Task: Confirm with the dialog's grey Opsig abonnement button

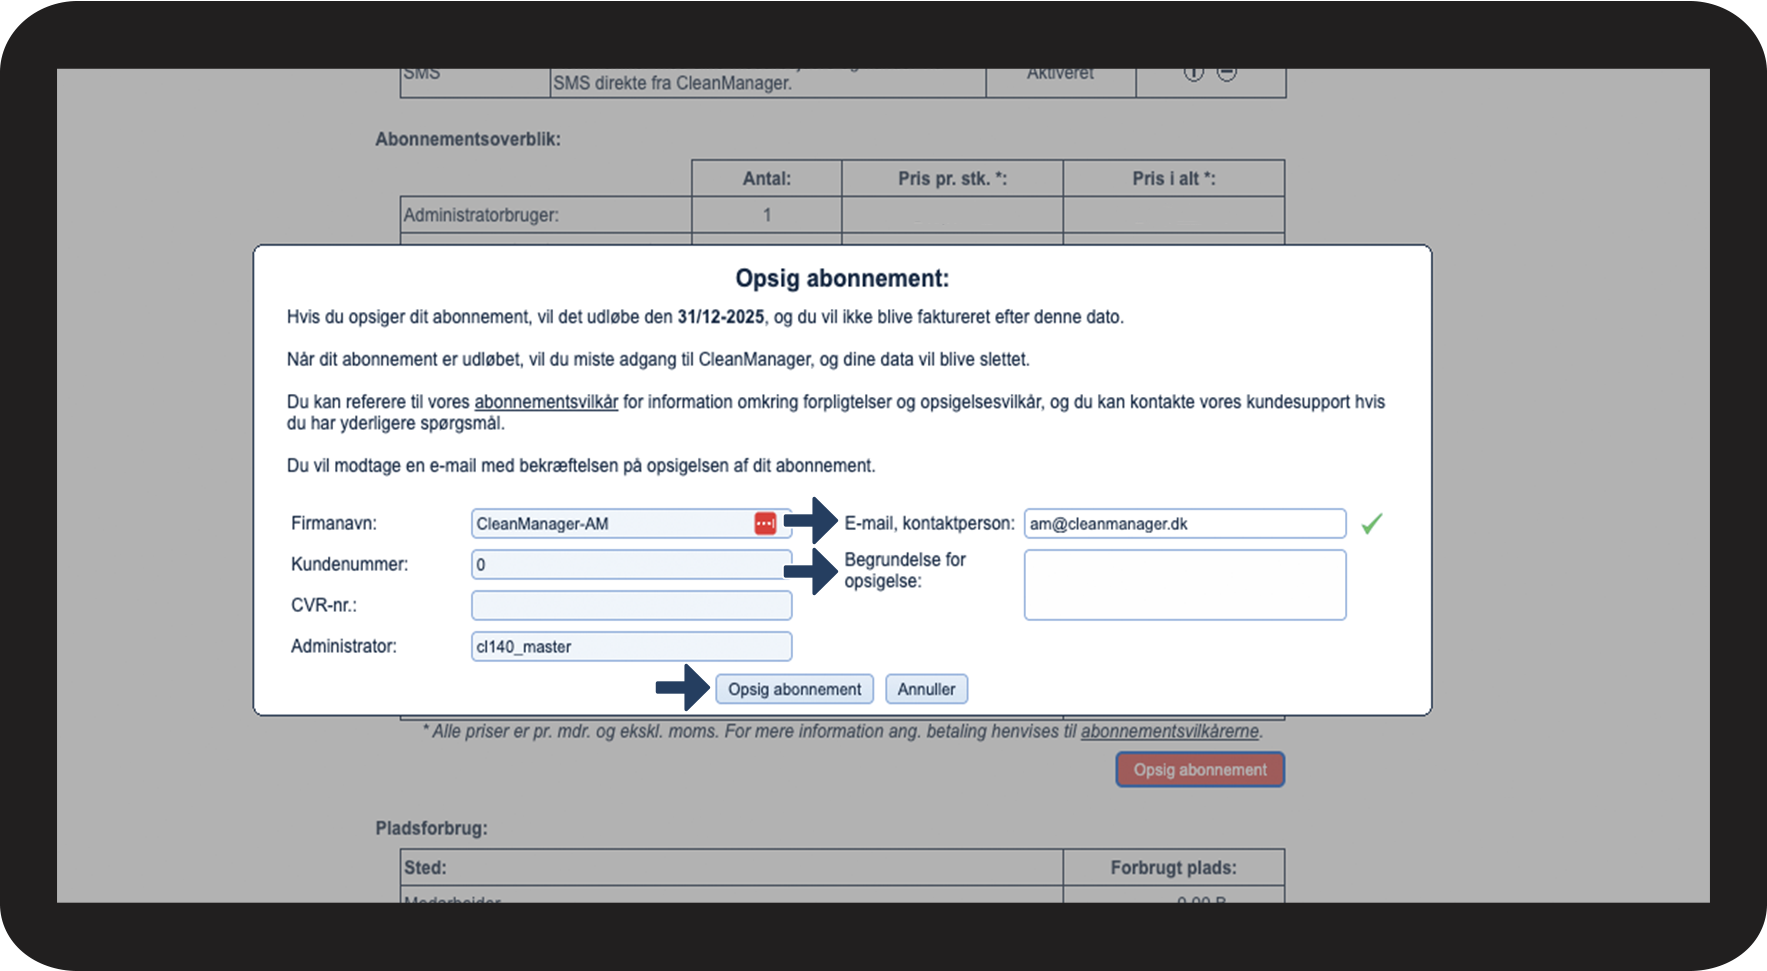Action: [x=794, y=689]
